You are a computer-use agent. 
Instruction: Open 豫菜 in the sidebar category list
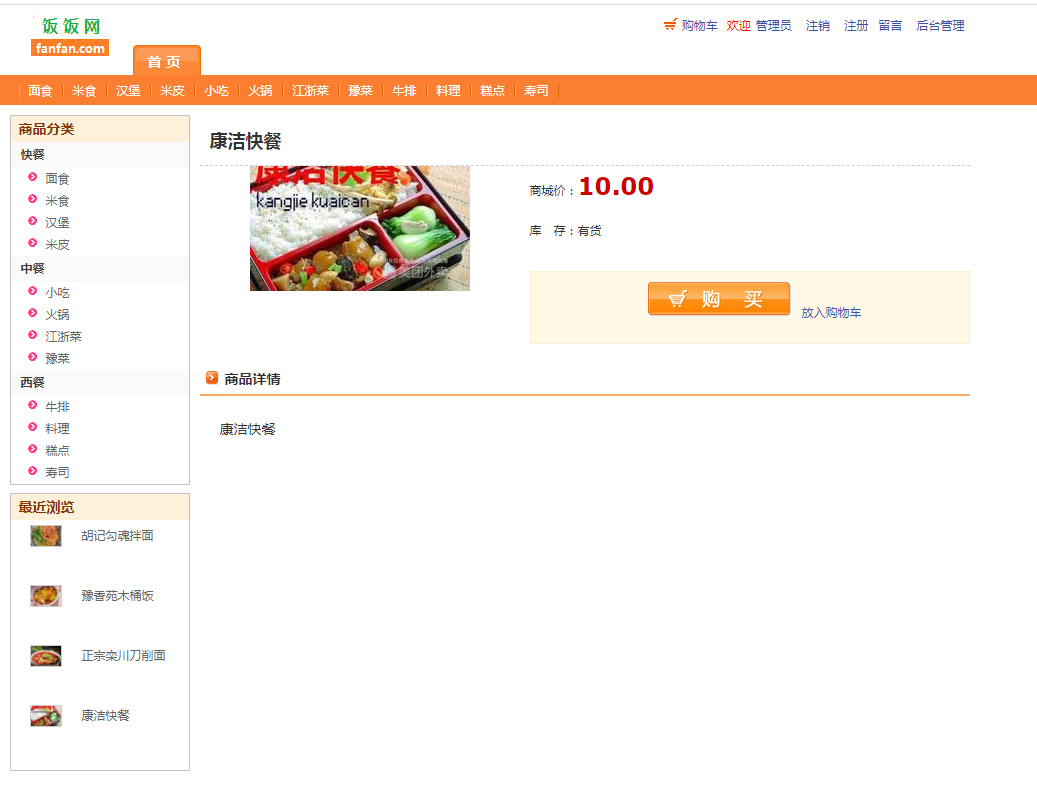[57, 358]
